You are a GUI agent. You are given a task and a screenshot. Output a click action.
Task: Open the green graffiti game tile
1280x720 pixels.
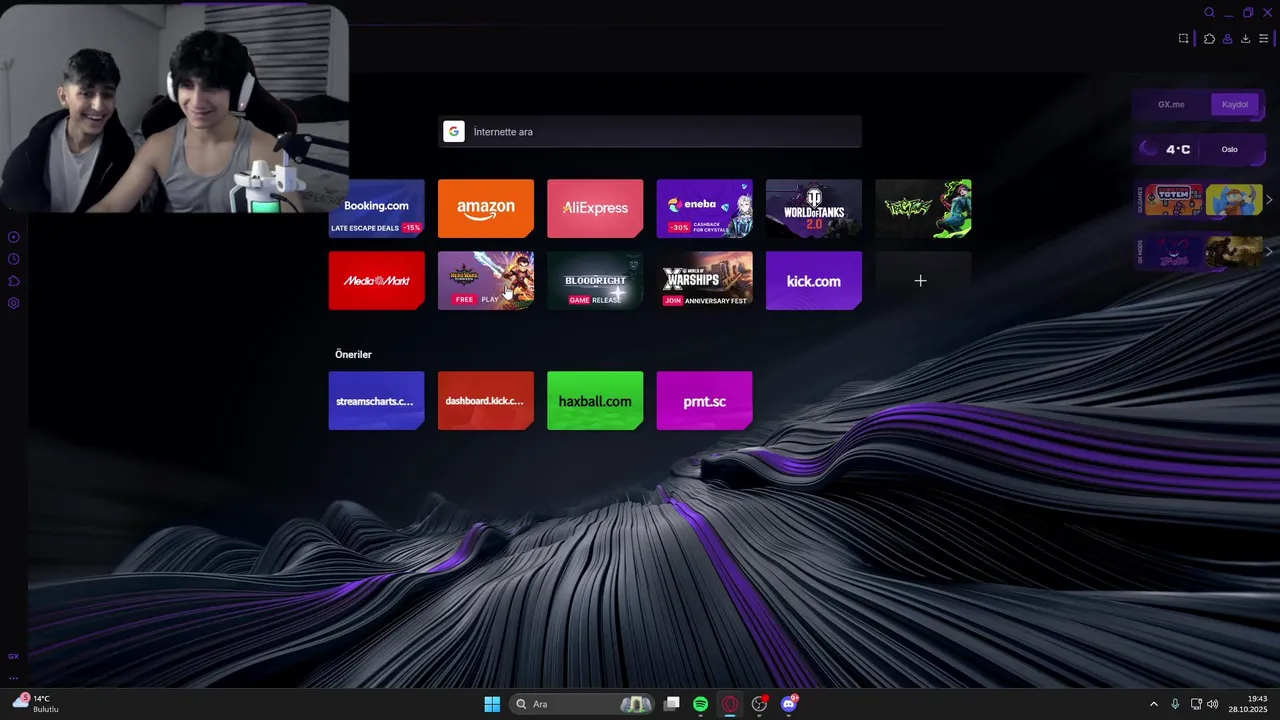pyautogui.click(x=923, y=208)
